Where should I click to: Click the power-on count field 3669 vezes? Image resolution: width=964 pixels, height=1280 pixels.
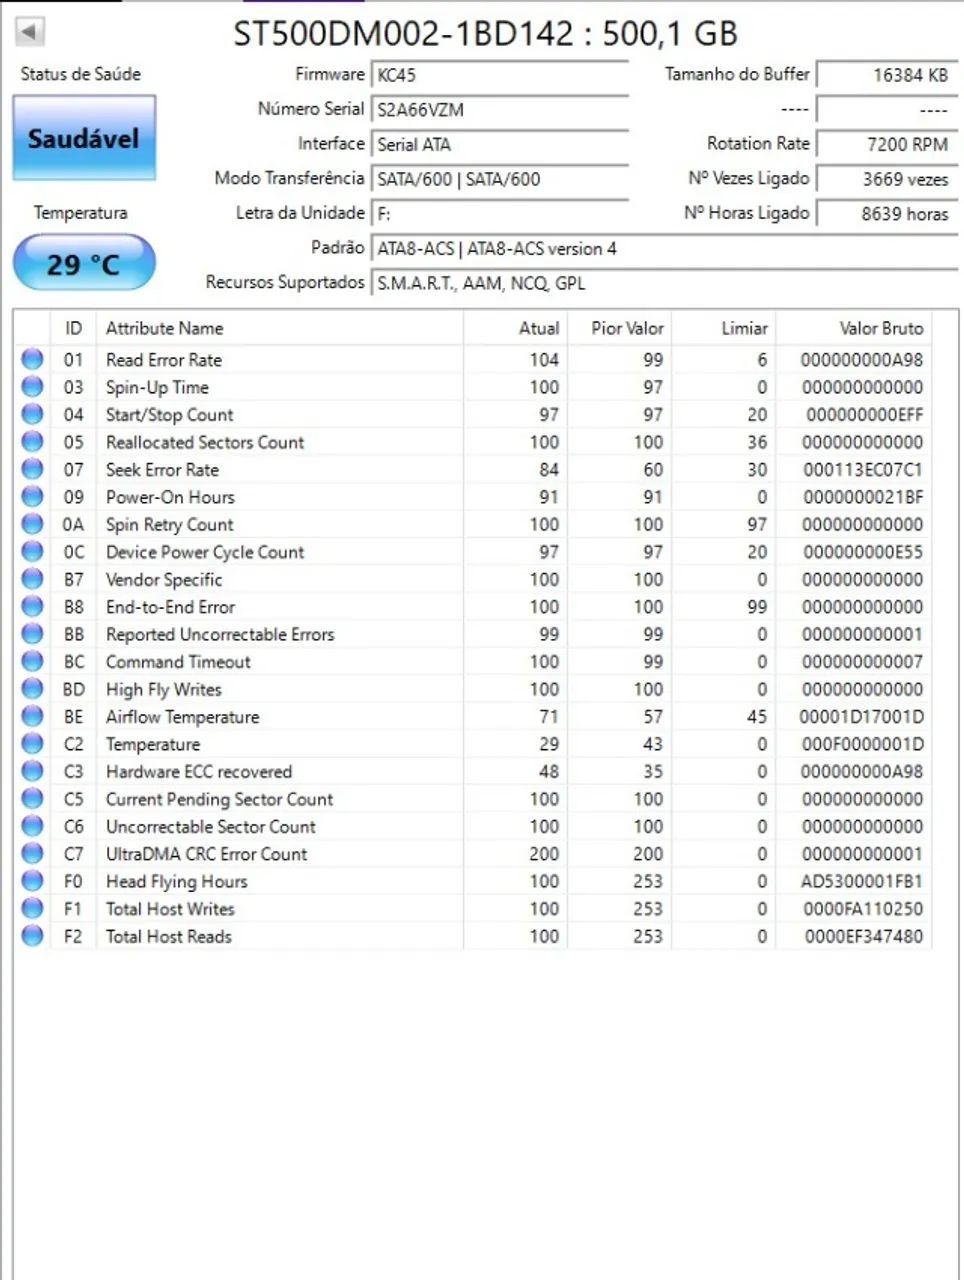tap(887, 179)
